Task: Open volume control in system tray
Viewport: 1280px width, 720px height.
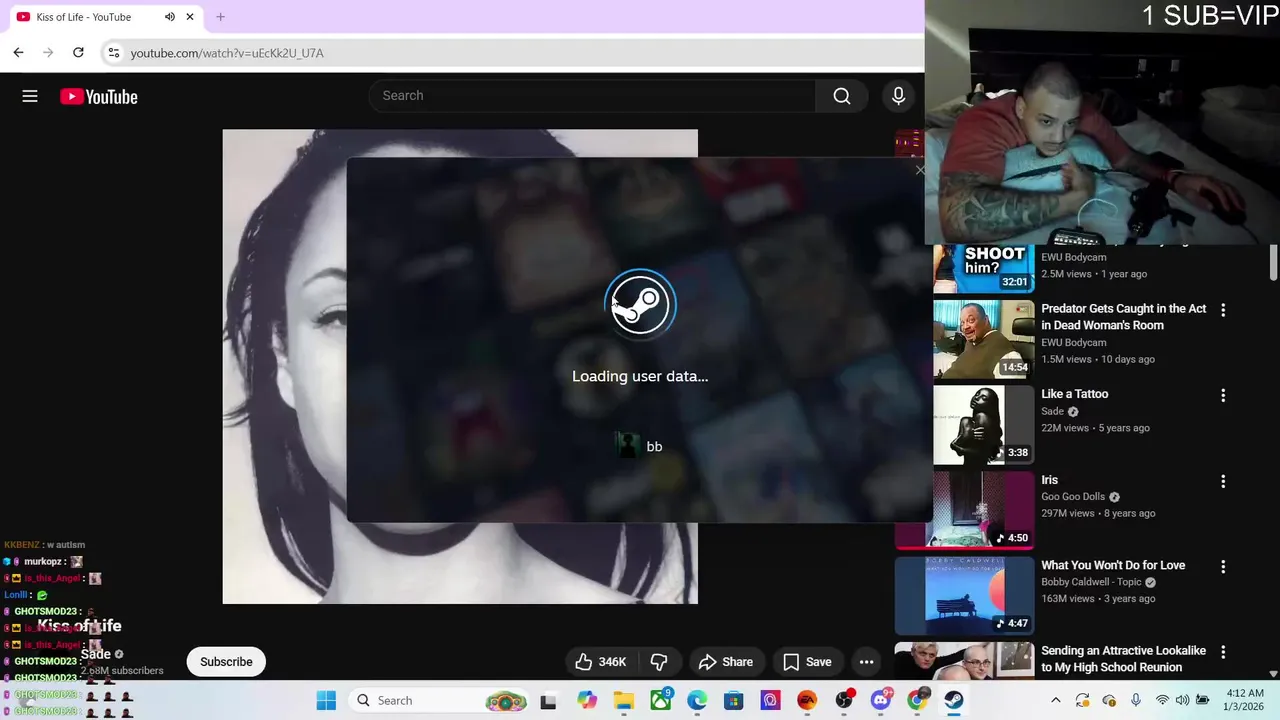Action: pos(1181,700)
